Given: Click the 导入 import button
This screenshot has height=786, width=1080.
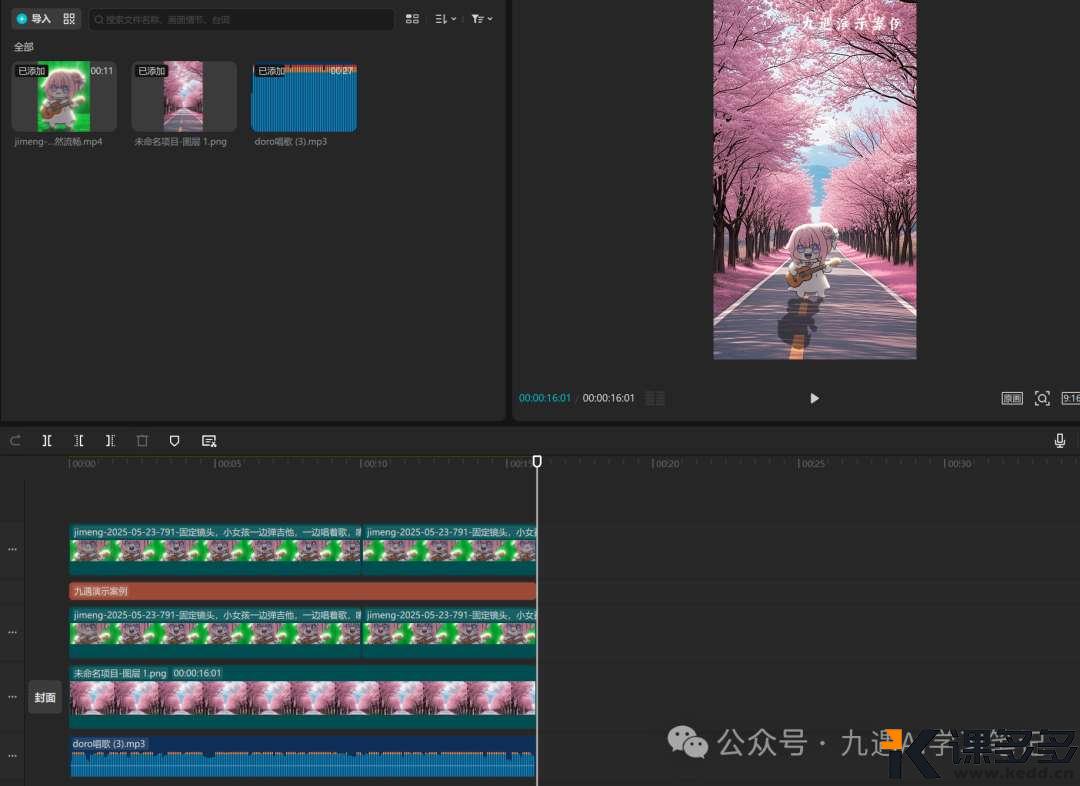Looking at the screenshot, I should pyautogui.click(x=34, y=19).
